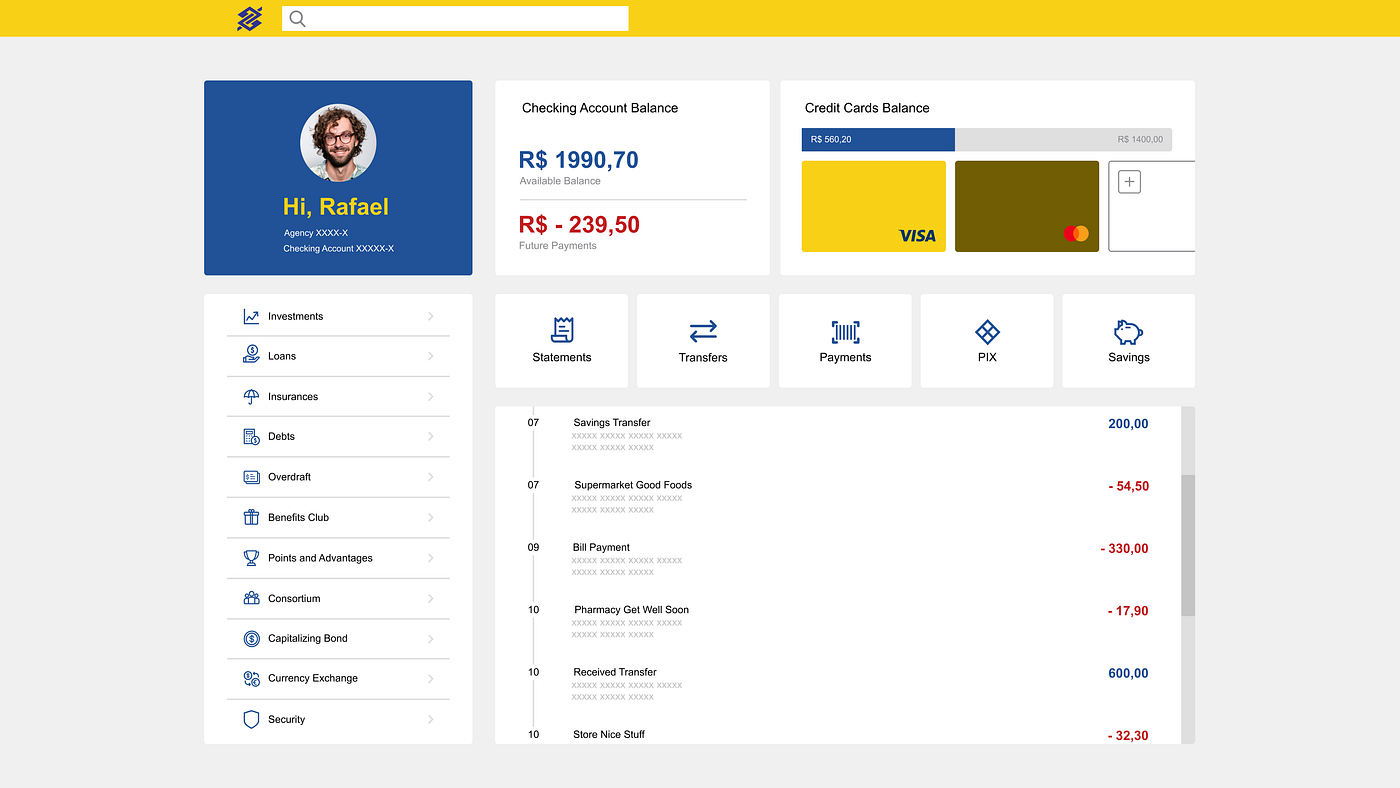This screenshot has height=788, width=1400.
Task: Expand Investments row chevron
Action: pyautogui.click(x=431, y=316)
